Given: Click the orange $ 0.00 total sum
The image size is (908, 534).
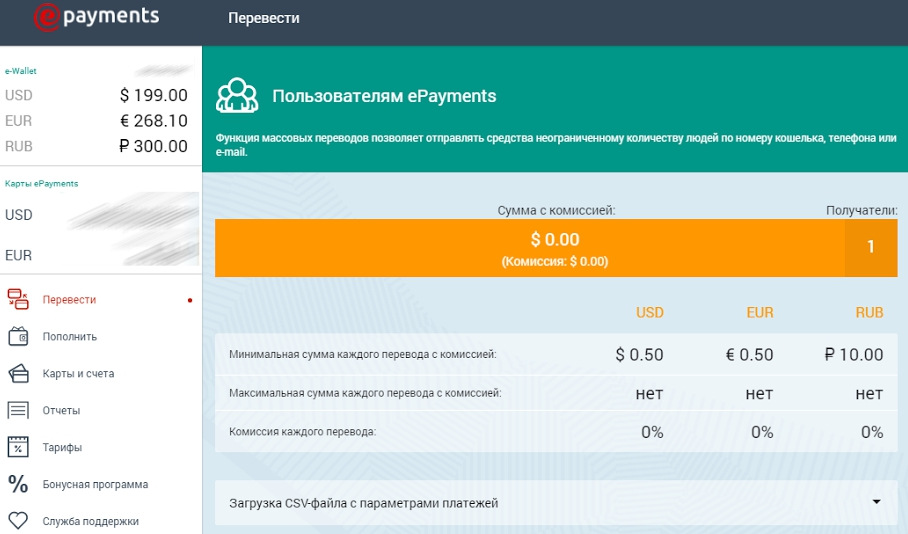Looking at the screenshot, I should [x=555, y=239].
